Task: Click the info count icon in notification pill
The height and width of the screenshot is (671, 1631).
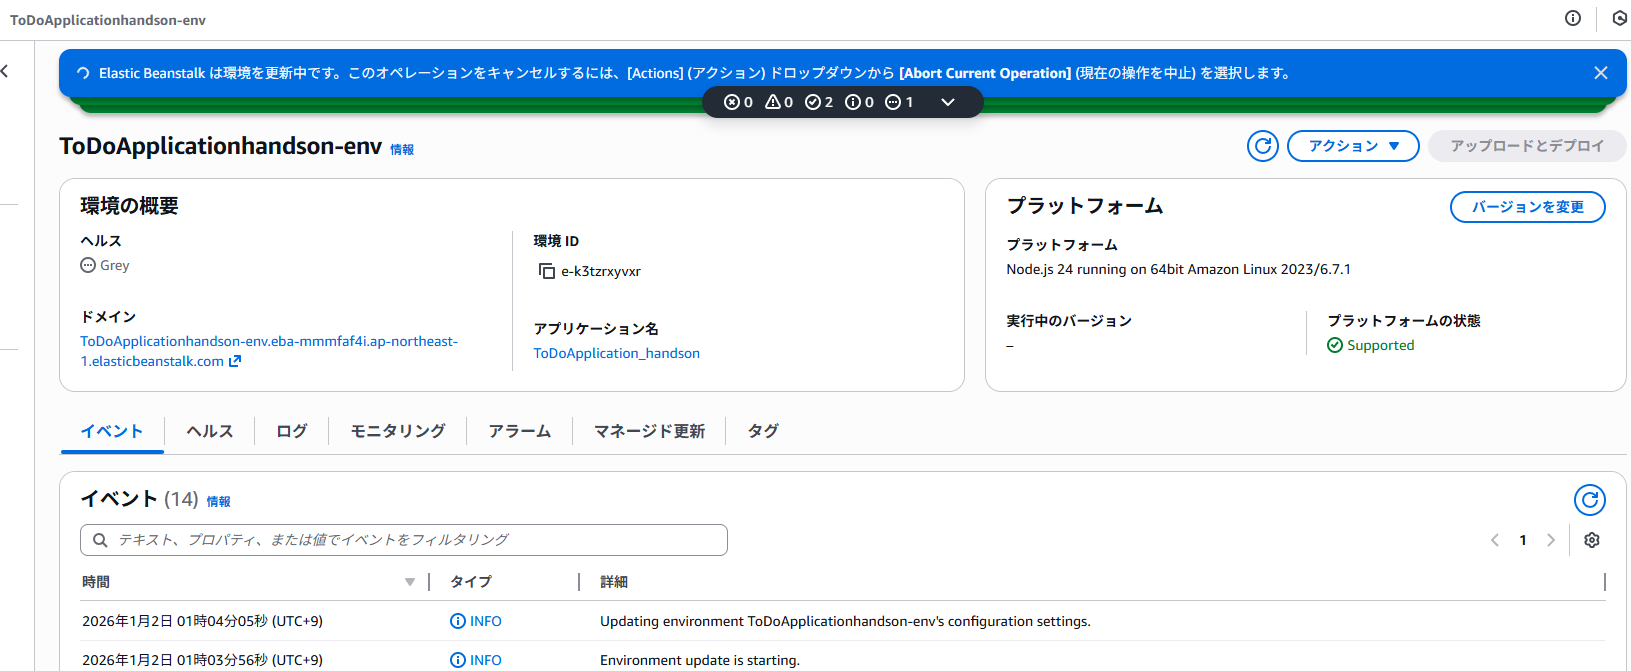Action: point(853,102)
